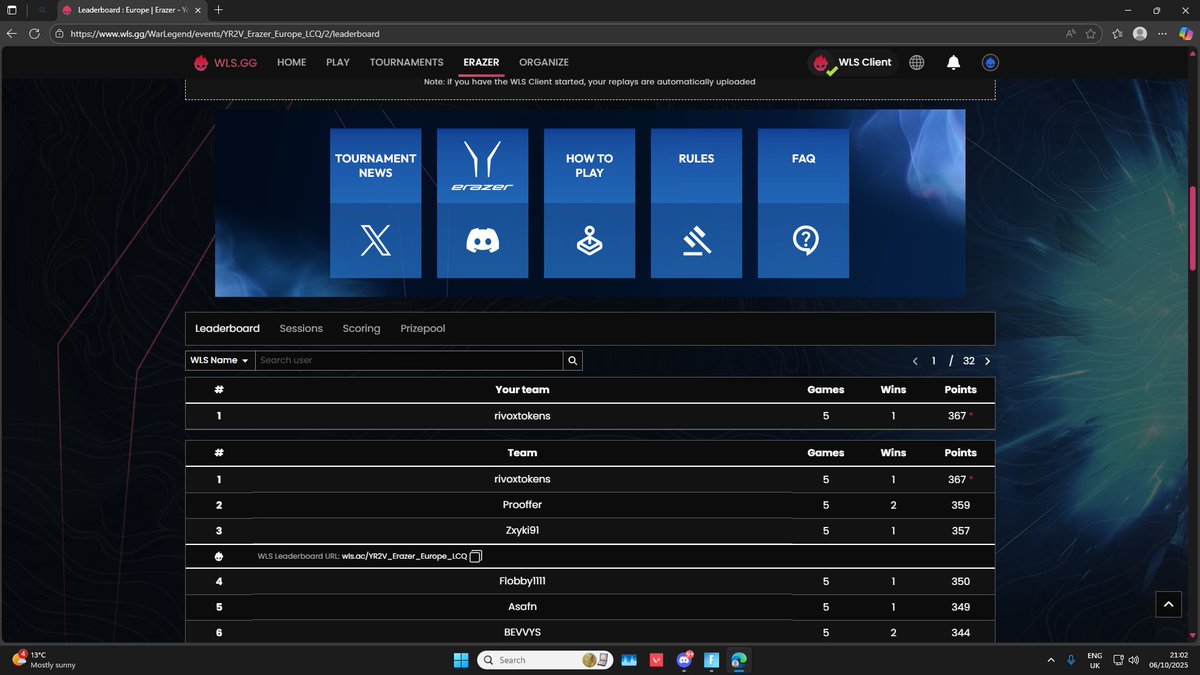
Task: Click the Search user input field
Action: click(409, 360)
